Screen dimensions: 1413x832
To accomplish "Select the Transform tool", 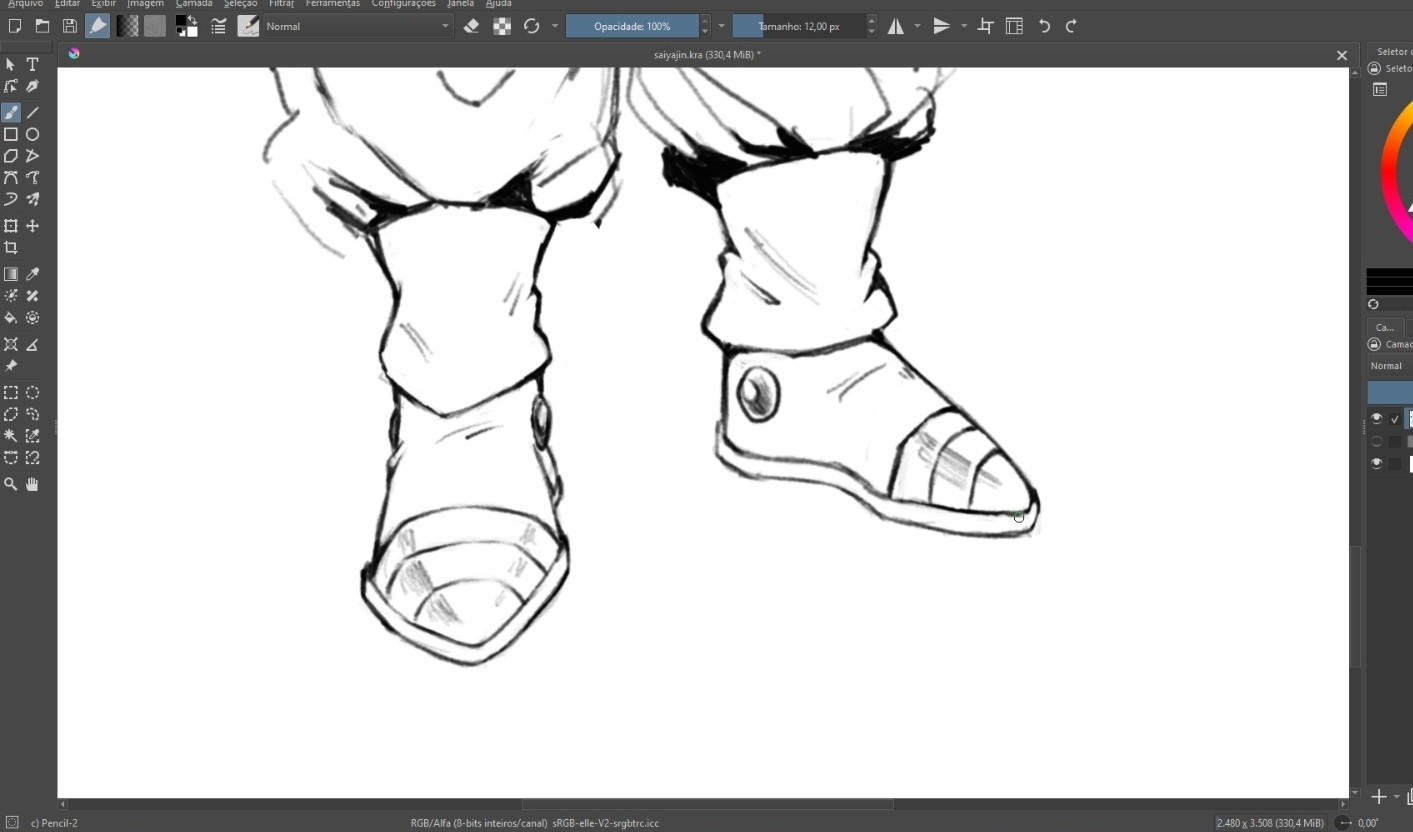I will pyautogui.click(x=11, y=226).
